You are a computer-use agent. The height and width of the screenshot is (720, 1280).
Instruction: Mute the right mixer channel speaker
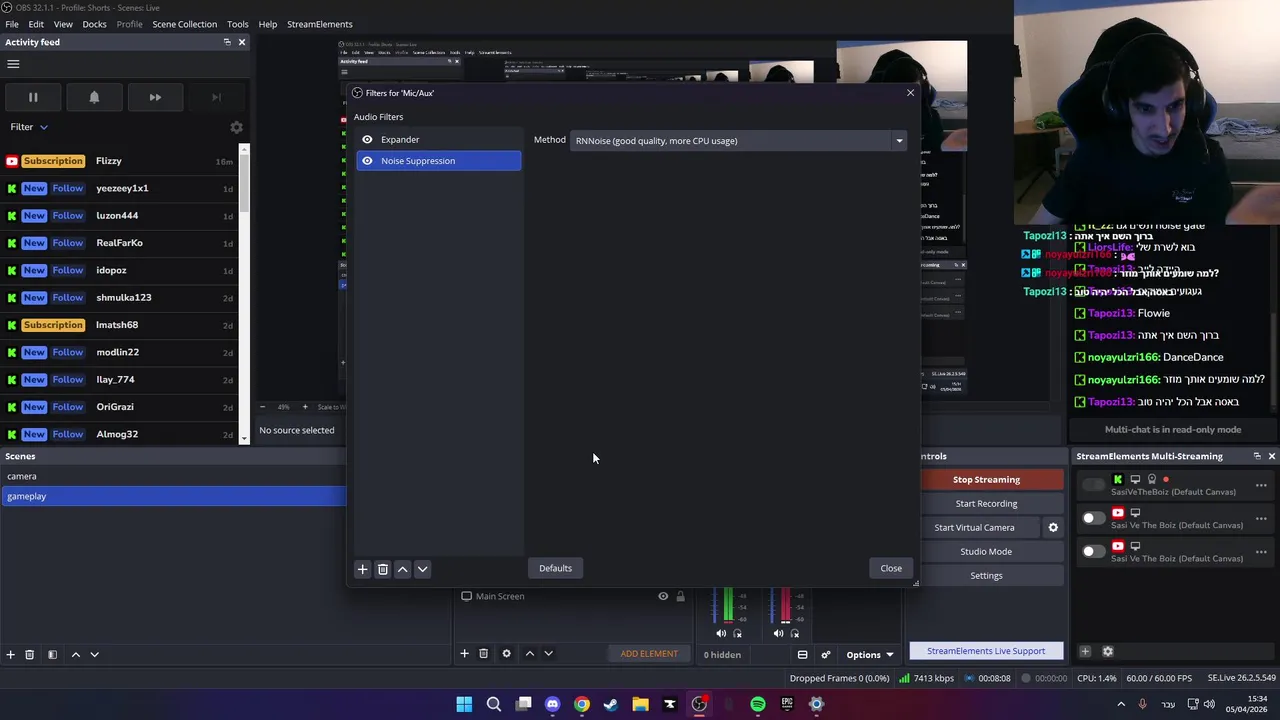coord(778,633)
